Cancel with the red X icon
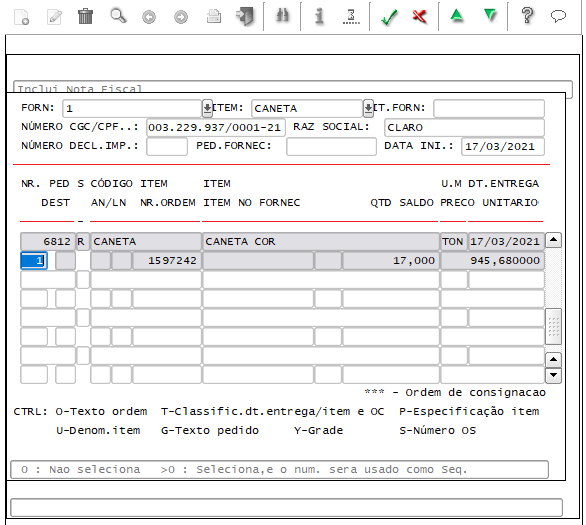The image size is (586, 525). (x=420, y=16)
